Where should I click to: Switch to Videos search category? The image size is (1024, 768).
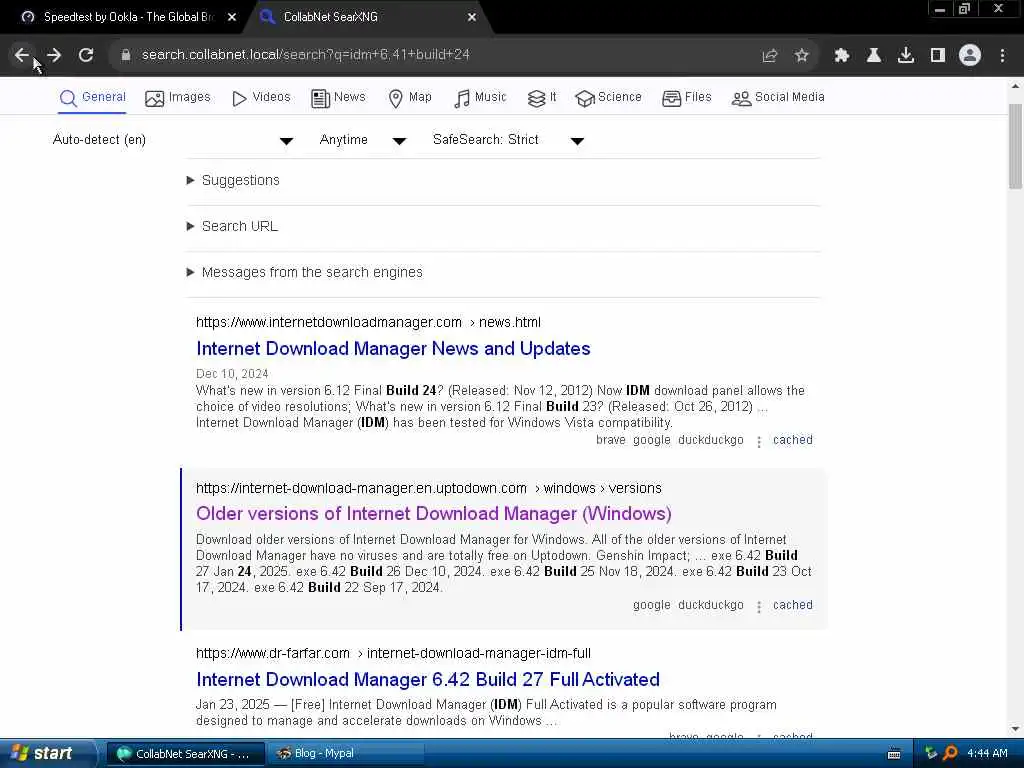261,97
